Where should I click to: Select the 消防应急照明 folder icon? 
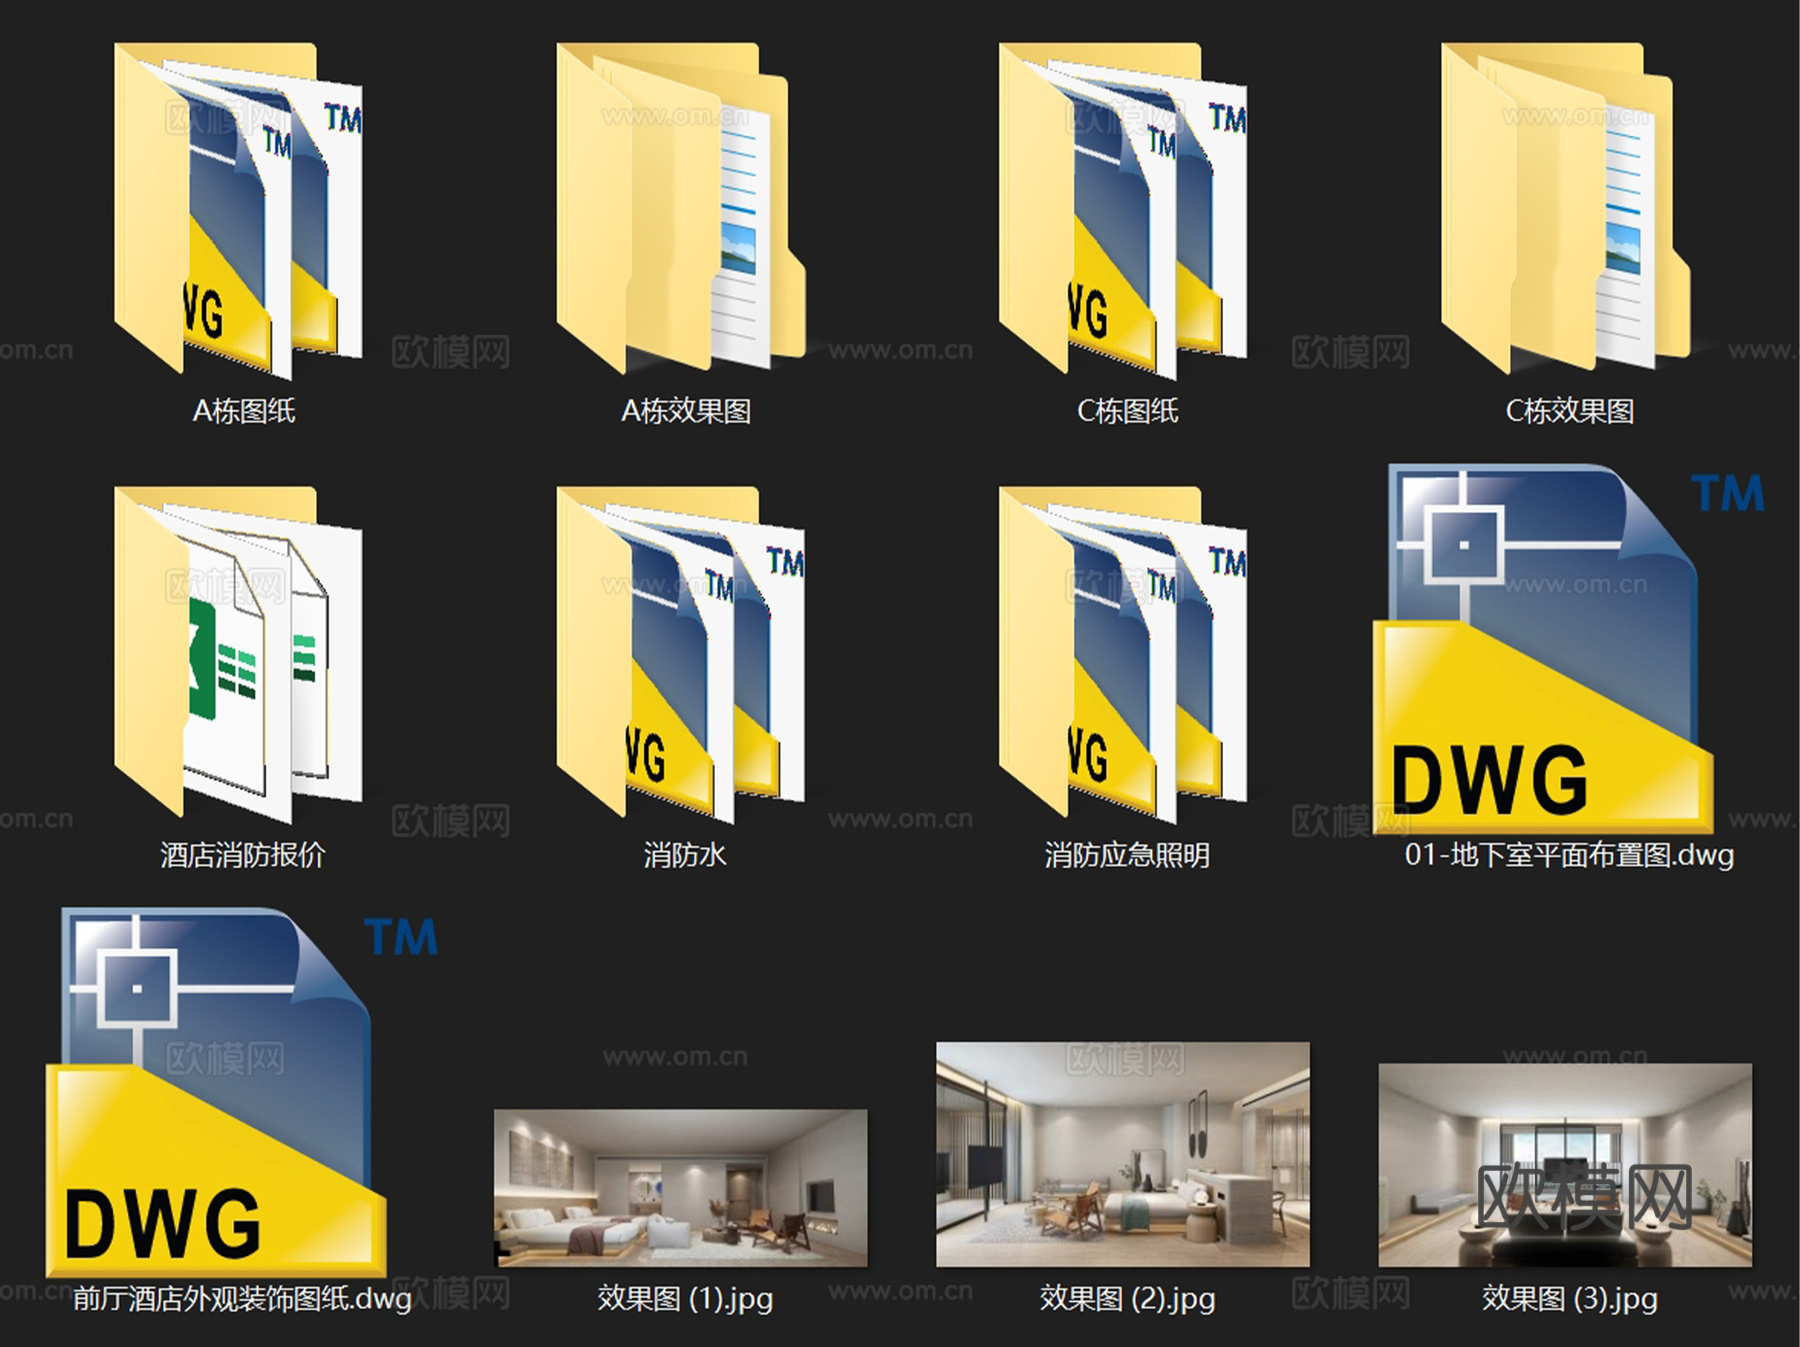point(1123,655)
